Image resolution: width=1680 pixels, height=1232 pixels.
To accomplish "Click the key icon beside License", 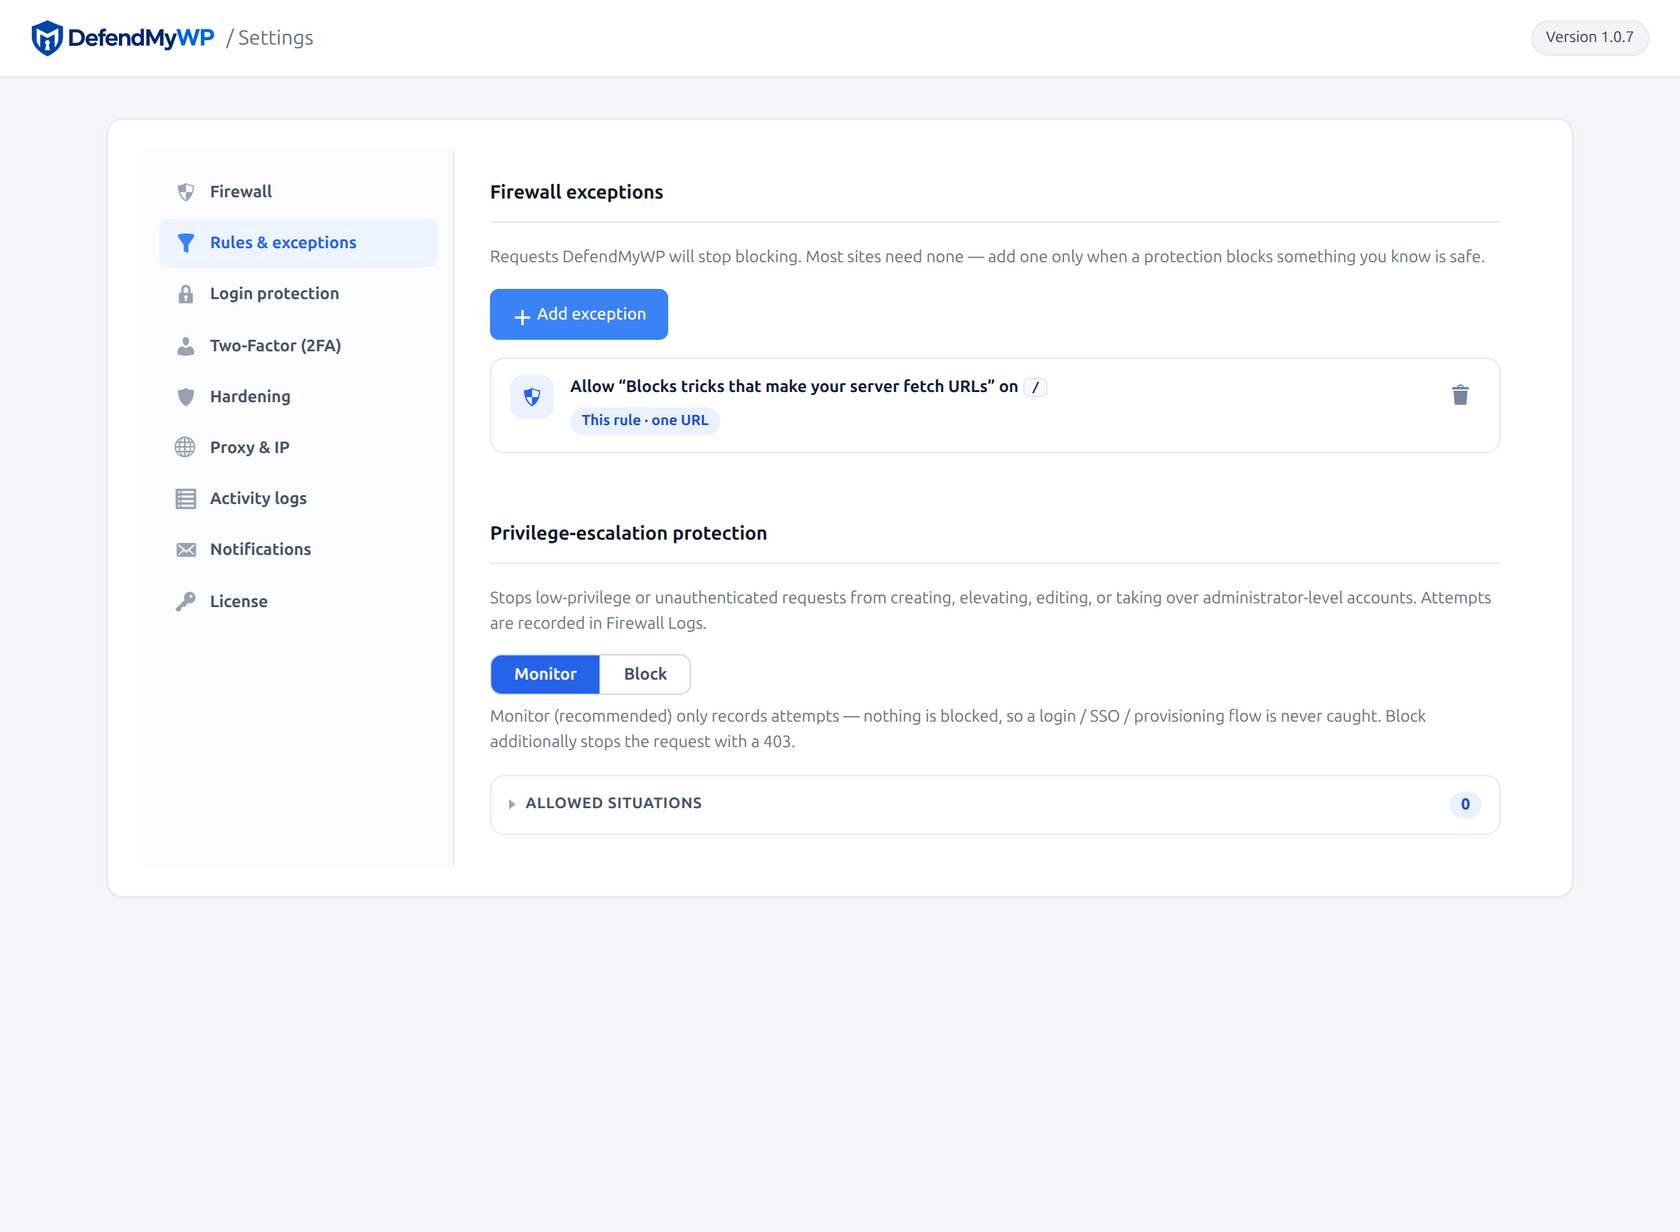I will (186, 601).
